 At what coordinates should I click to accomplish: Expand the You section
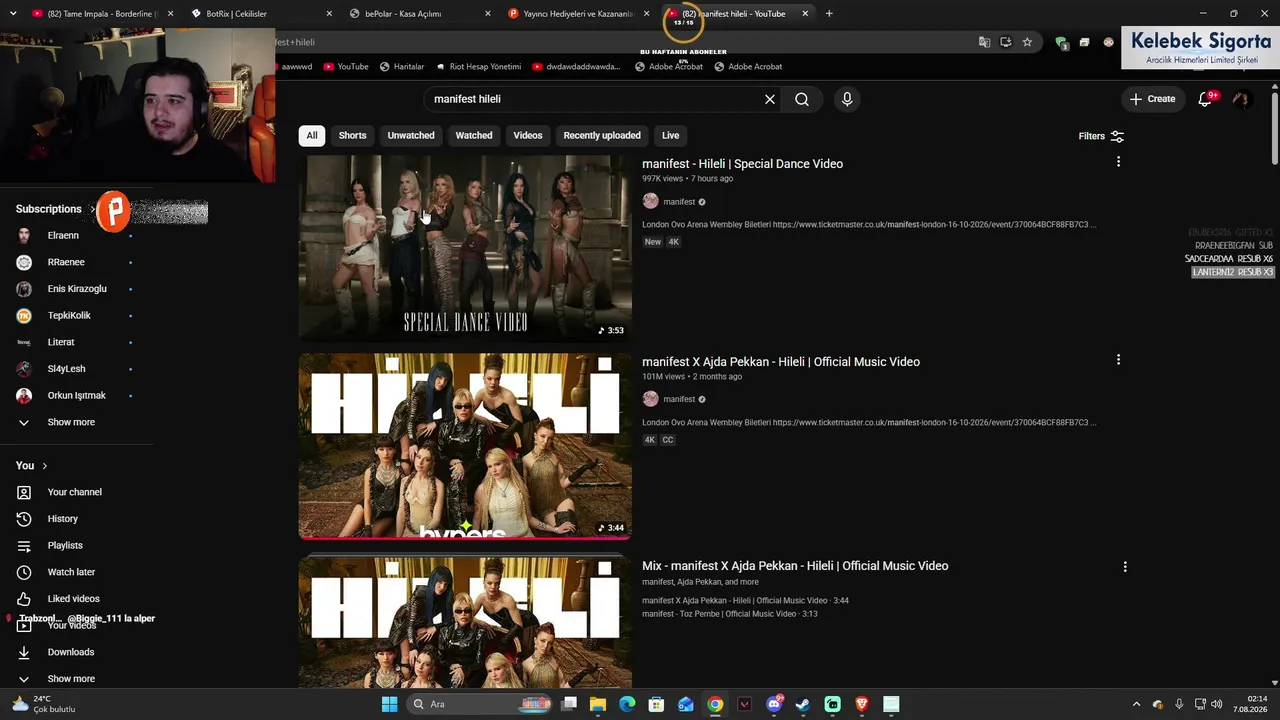pyautogui.click(x=31, y=466)
